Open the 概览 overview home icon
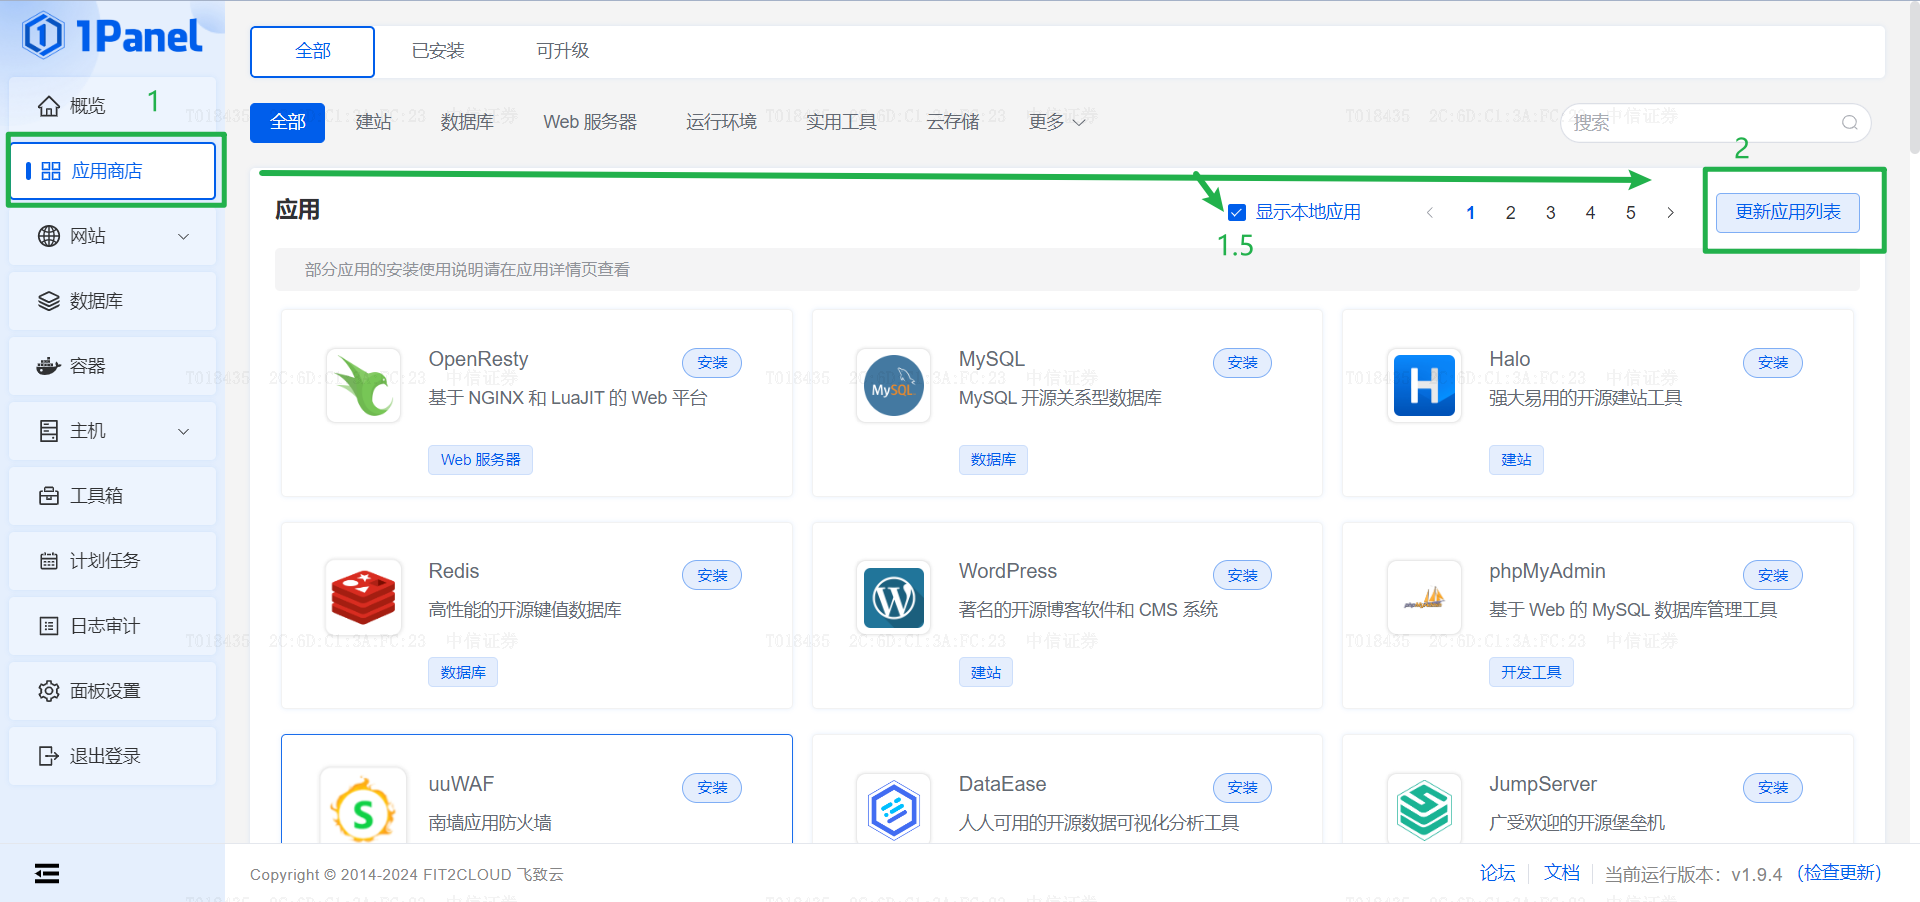This screenshot has height=902, width=1920. coord(49,106)
